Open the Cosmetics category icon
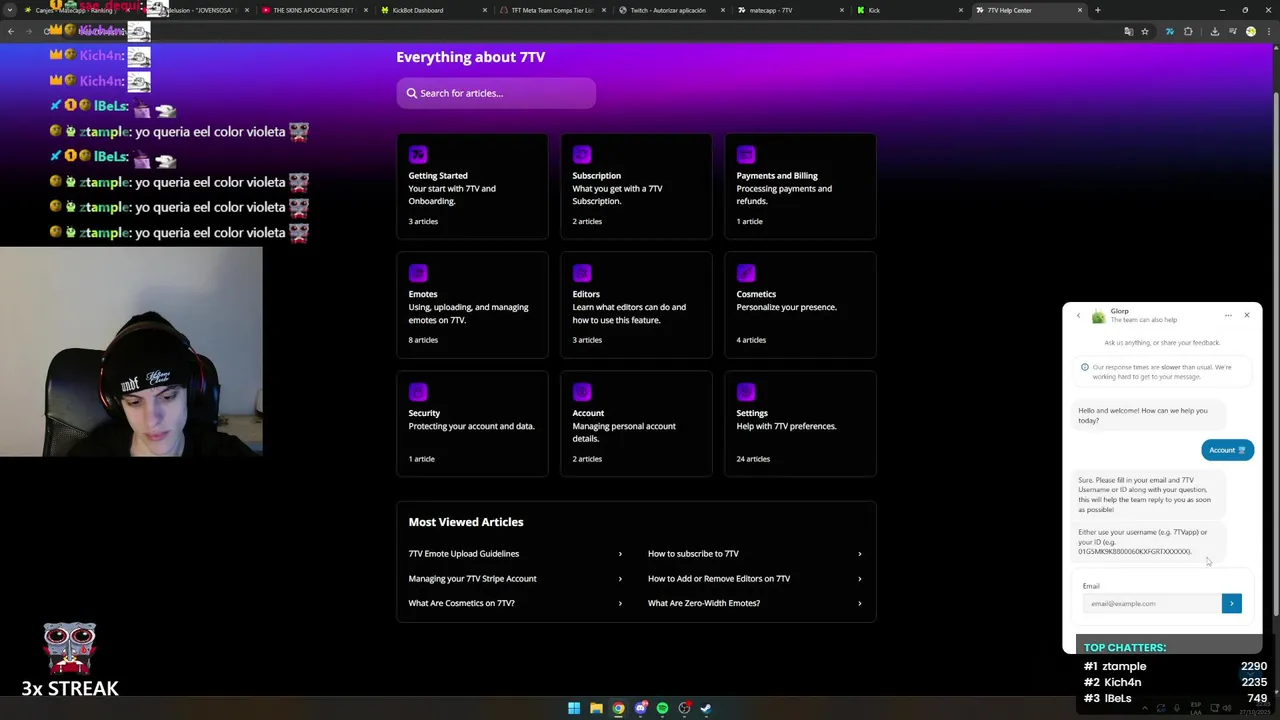This screenshot has height=720, width=1280. tap(746, 273)
